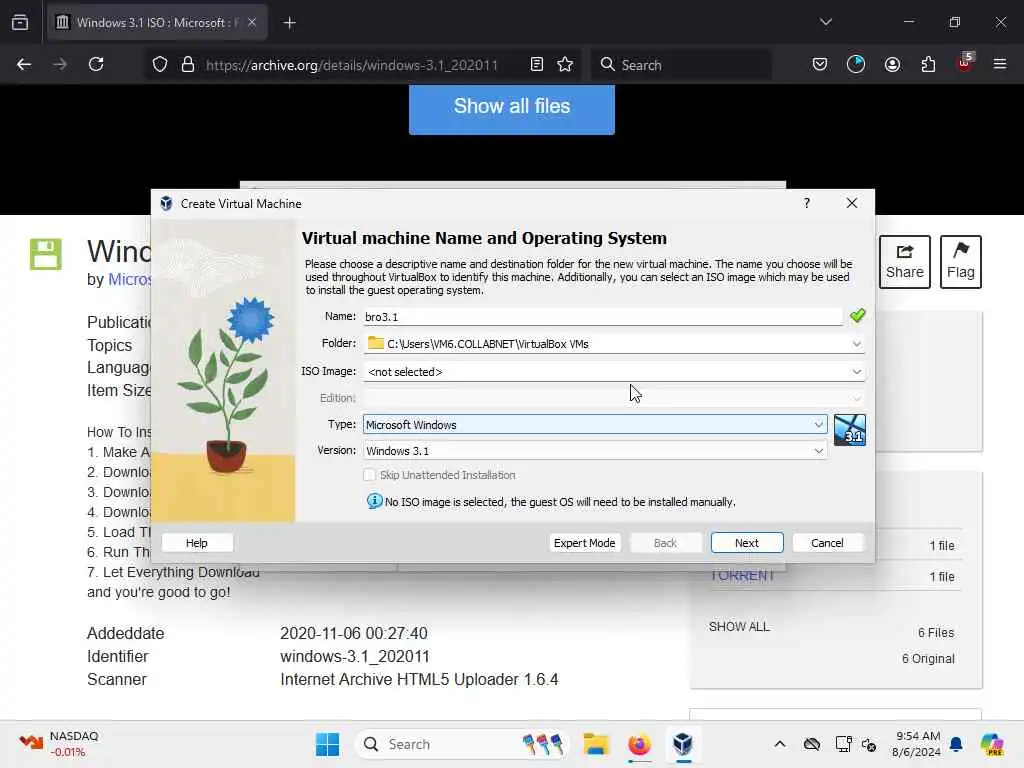Bookmark this page with the star
Image resolution: width=1024 pixels, height=768 pixels.
(565, 64)
